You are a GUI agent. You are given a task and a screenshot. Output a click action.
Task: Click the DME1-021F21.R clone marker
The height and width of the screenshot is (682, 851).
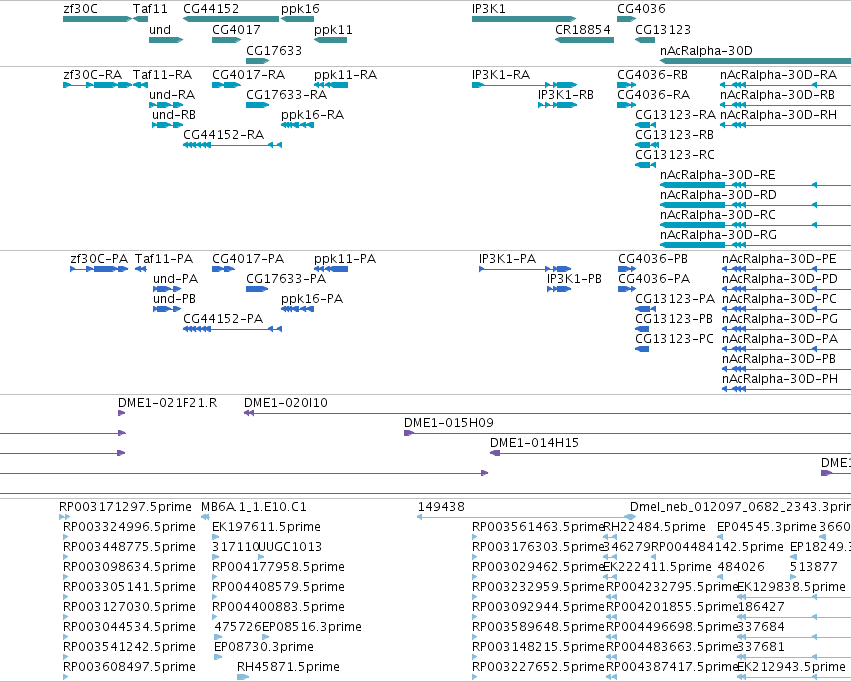122,413
